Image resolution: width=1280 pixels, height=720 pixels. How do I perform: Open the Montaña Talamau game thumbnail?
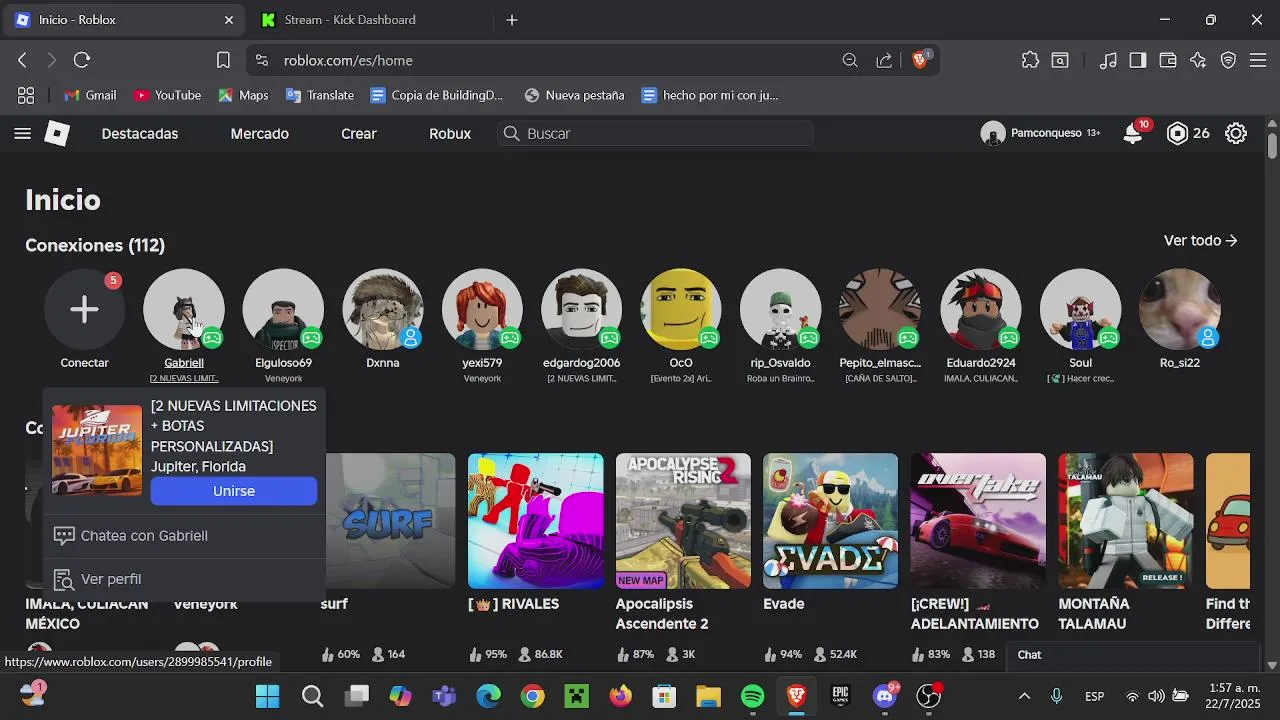(x=1126, y=521)
